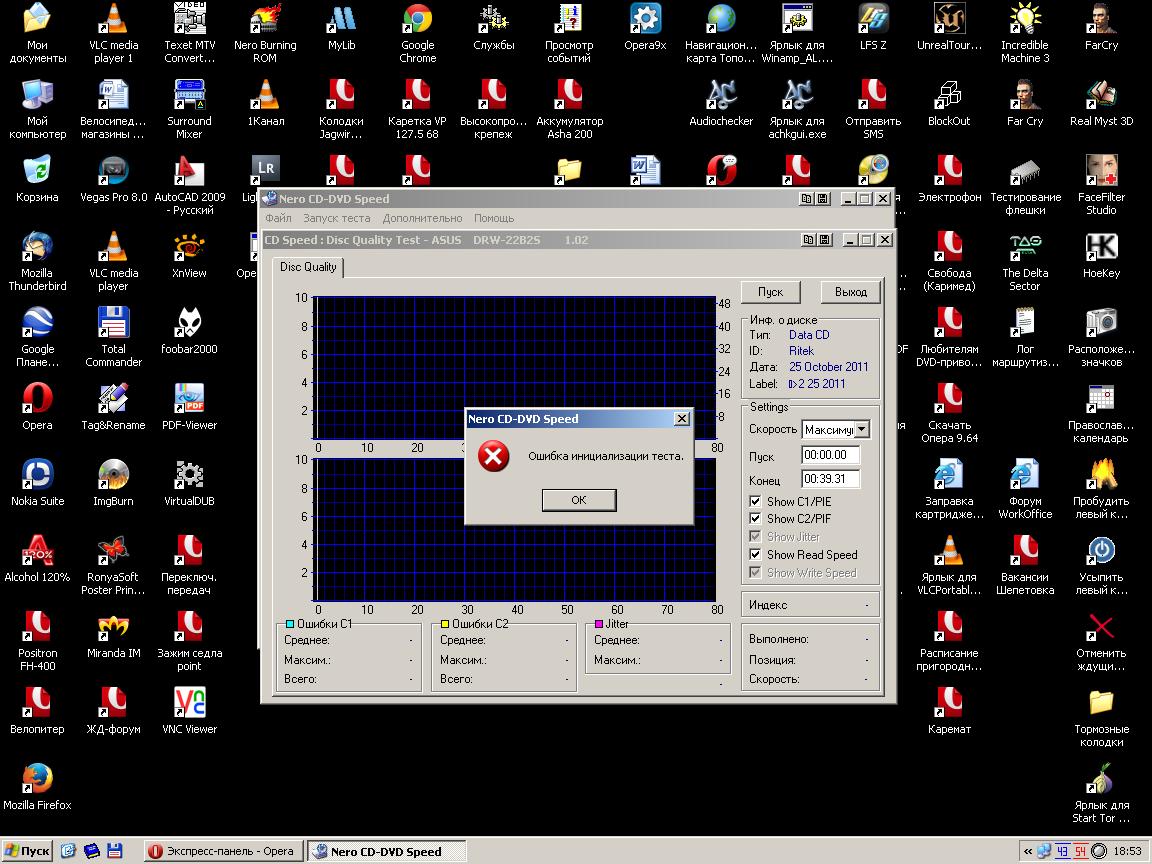Open Мои документы desktop icon
Image resolution: width=1152 pixels, height=864 pixels.
pos(37,33)
